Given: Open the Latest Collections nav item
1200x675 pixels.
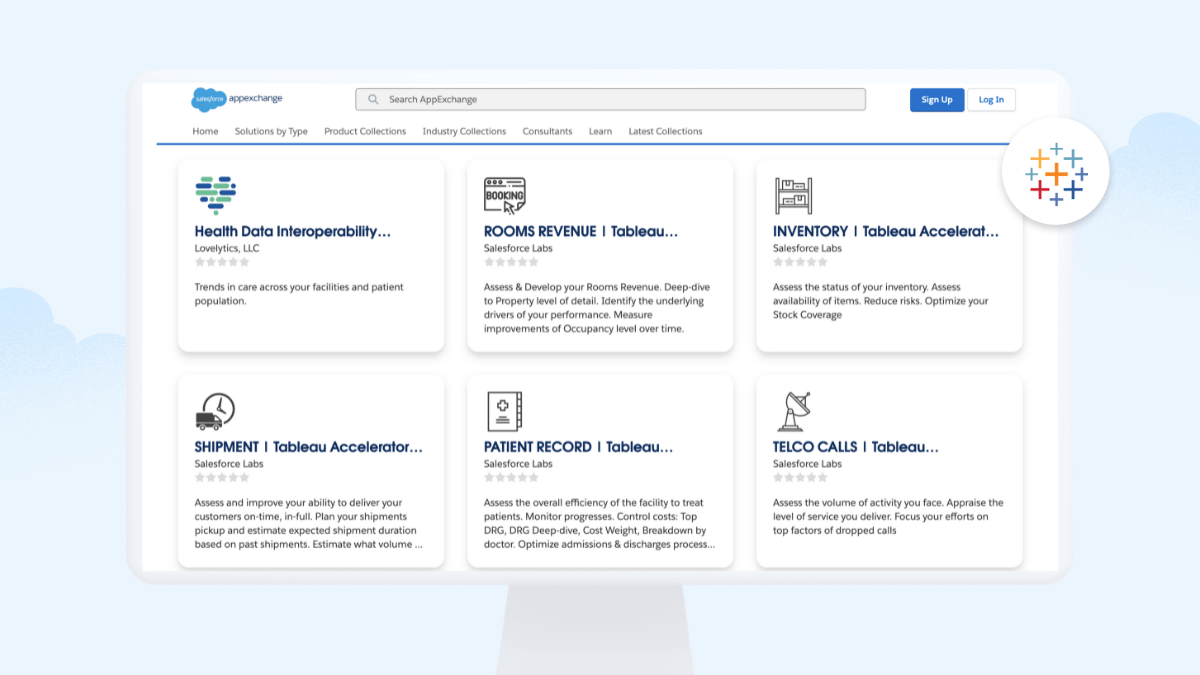Looking at the screenshot, I should coord(665,131).
